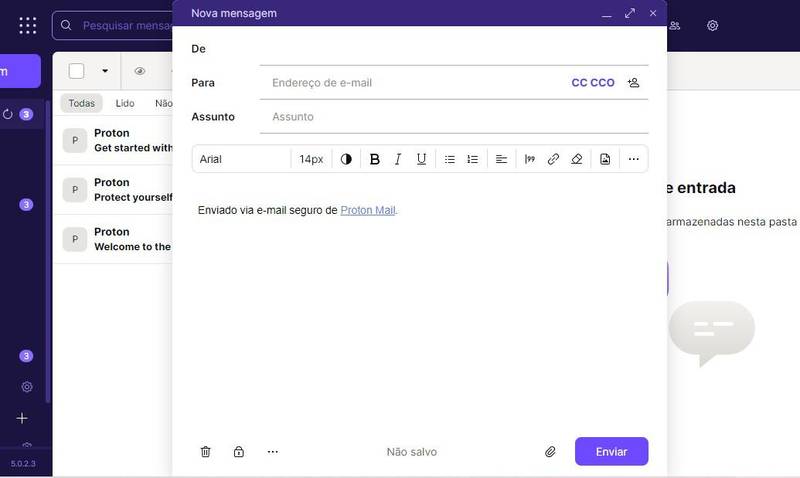The height and width of the screenshot is (478, 800).
Task: Insert a numbered list
Action: 473,159
